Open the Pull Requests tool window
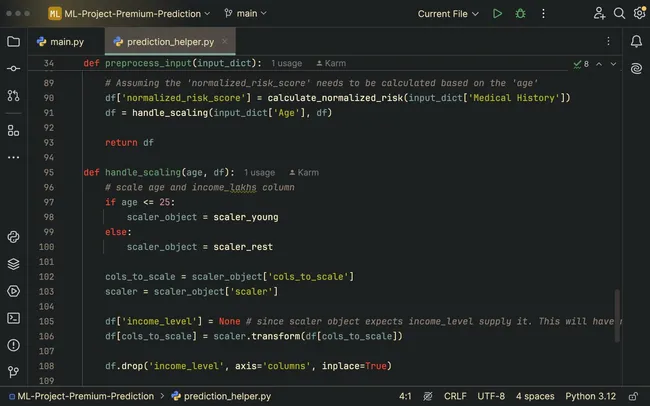 (x=13, y=96)
